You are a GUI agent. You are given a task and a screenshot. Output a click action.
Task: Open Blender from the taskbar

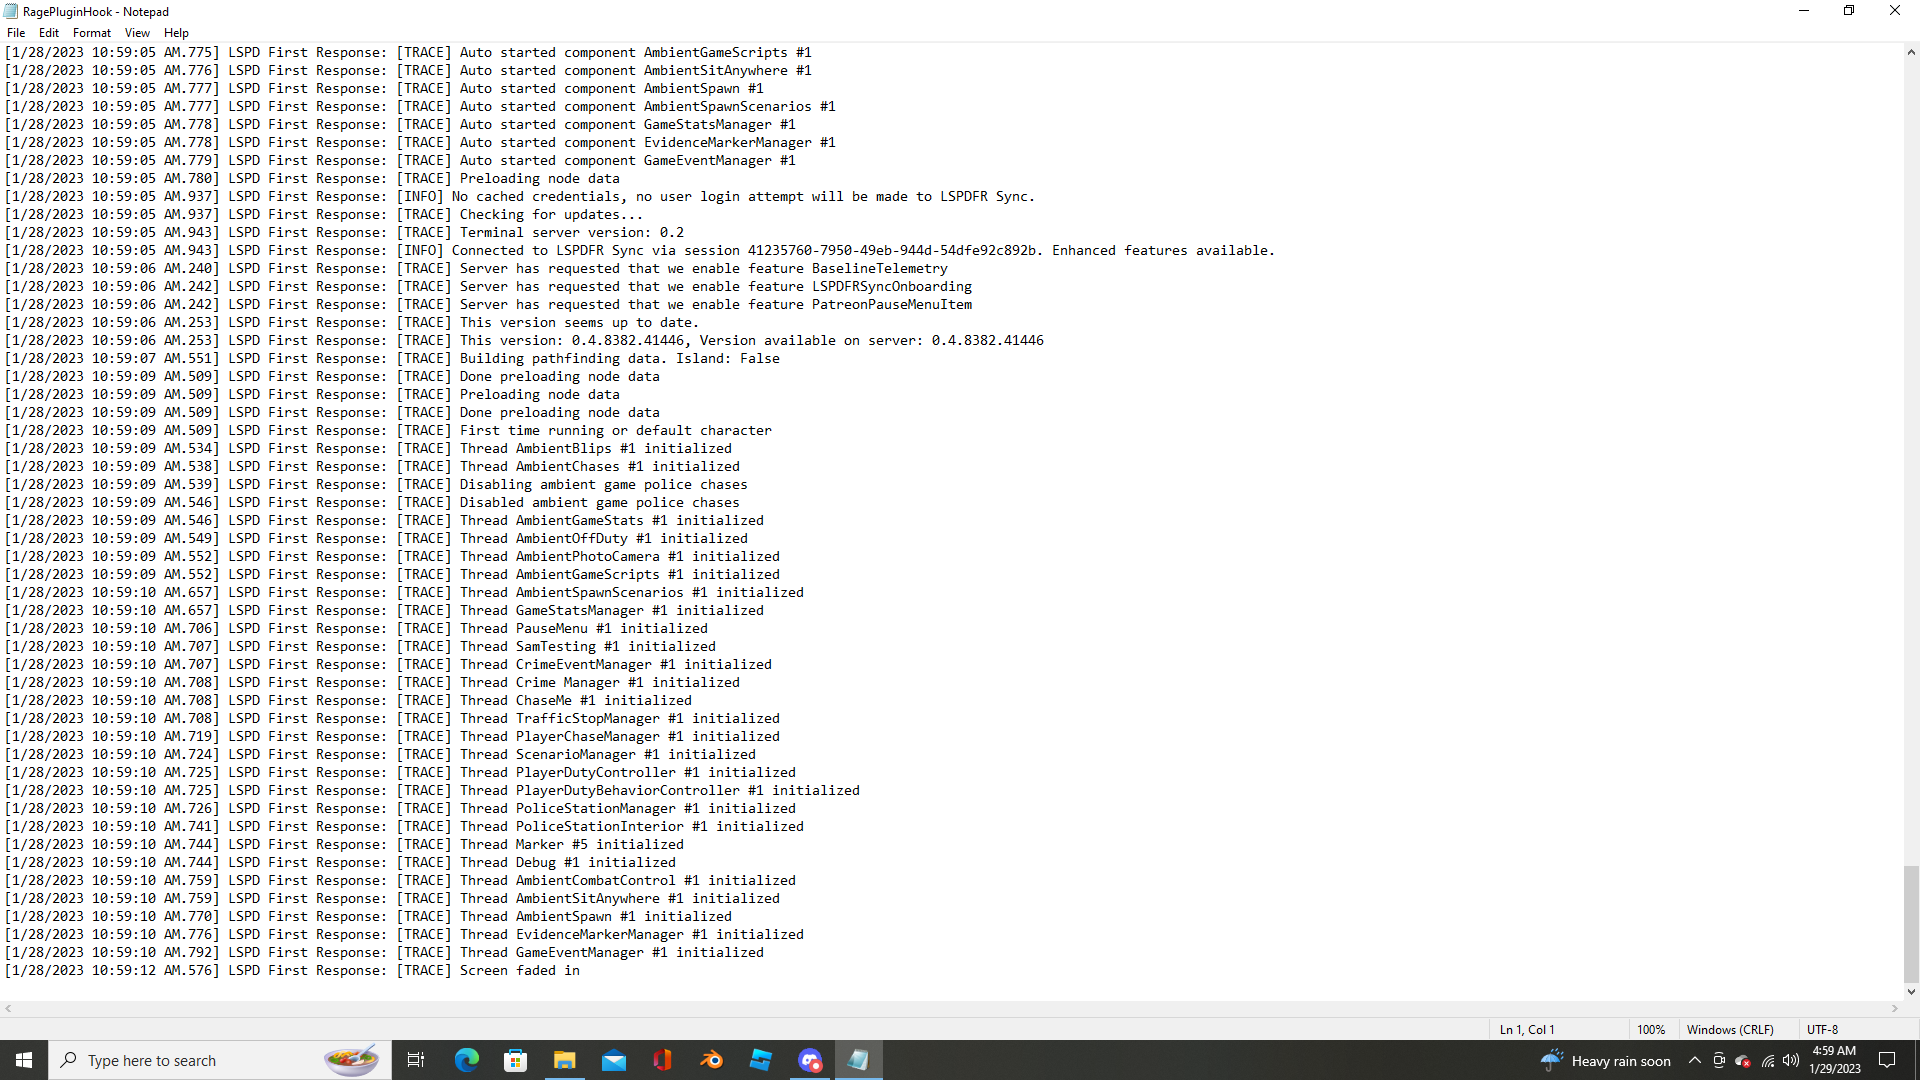(x=711, y=1060)
